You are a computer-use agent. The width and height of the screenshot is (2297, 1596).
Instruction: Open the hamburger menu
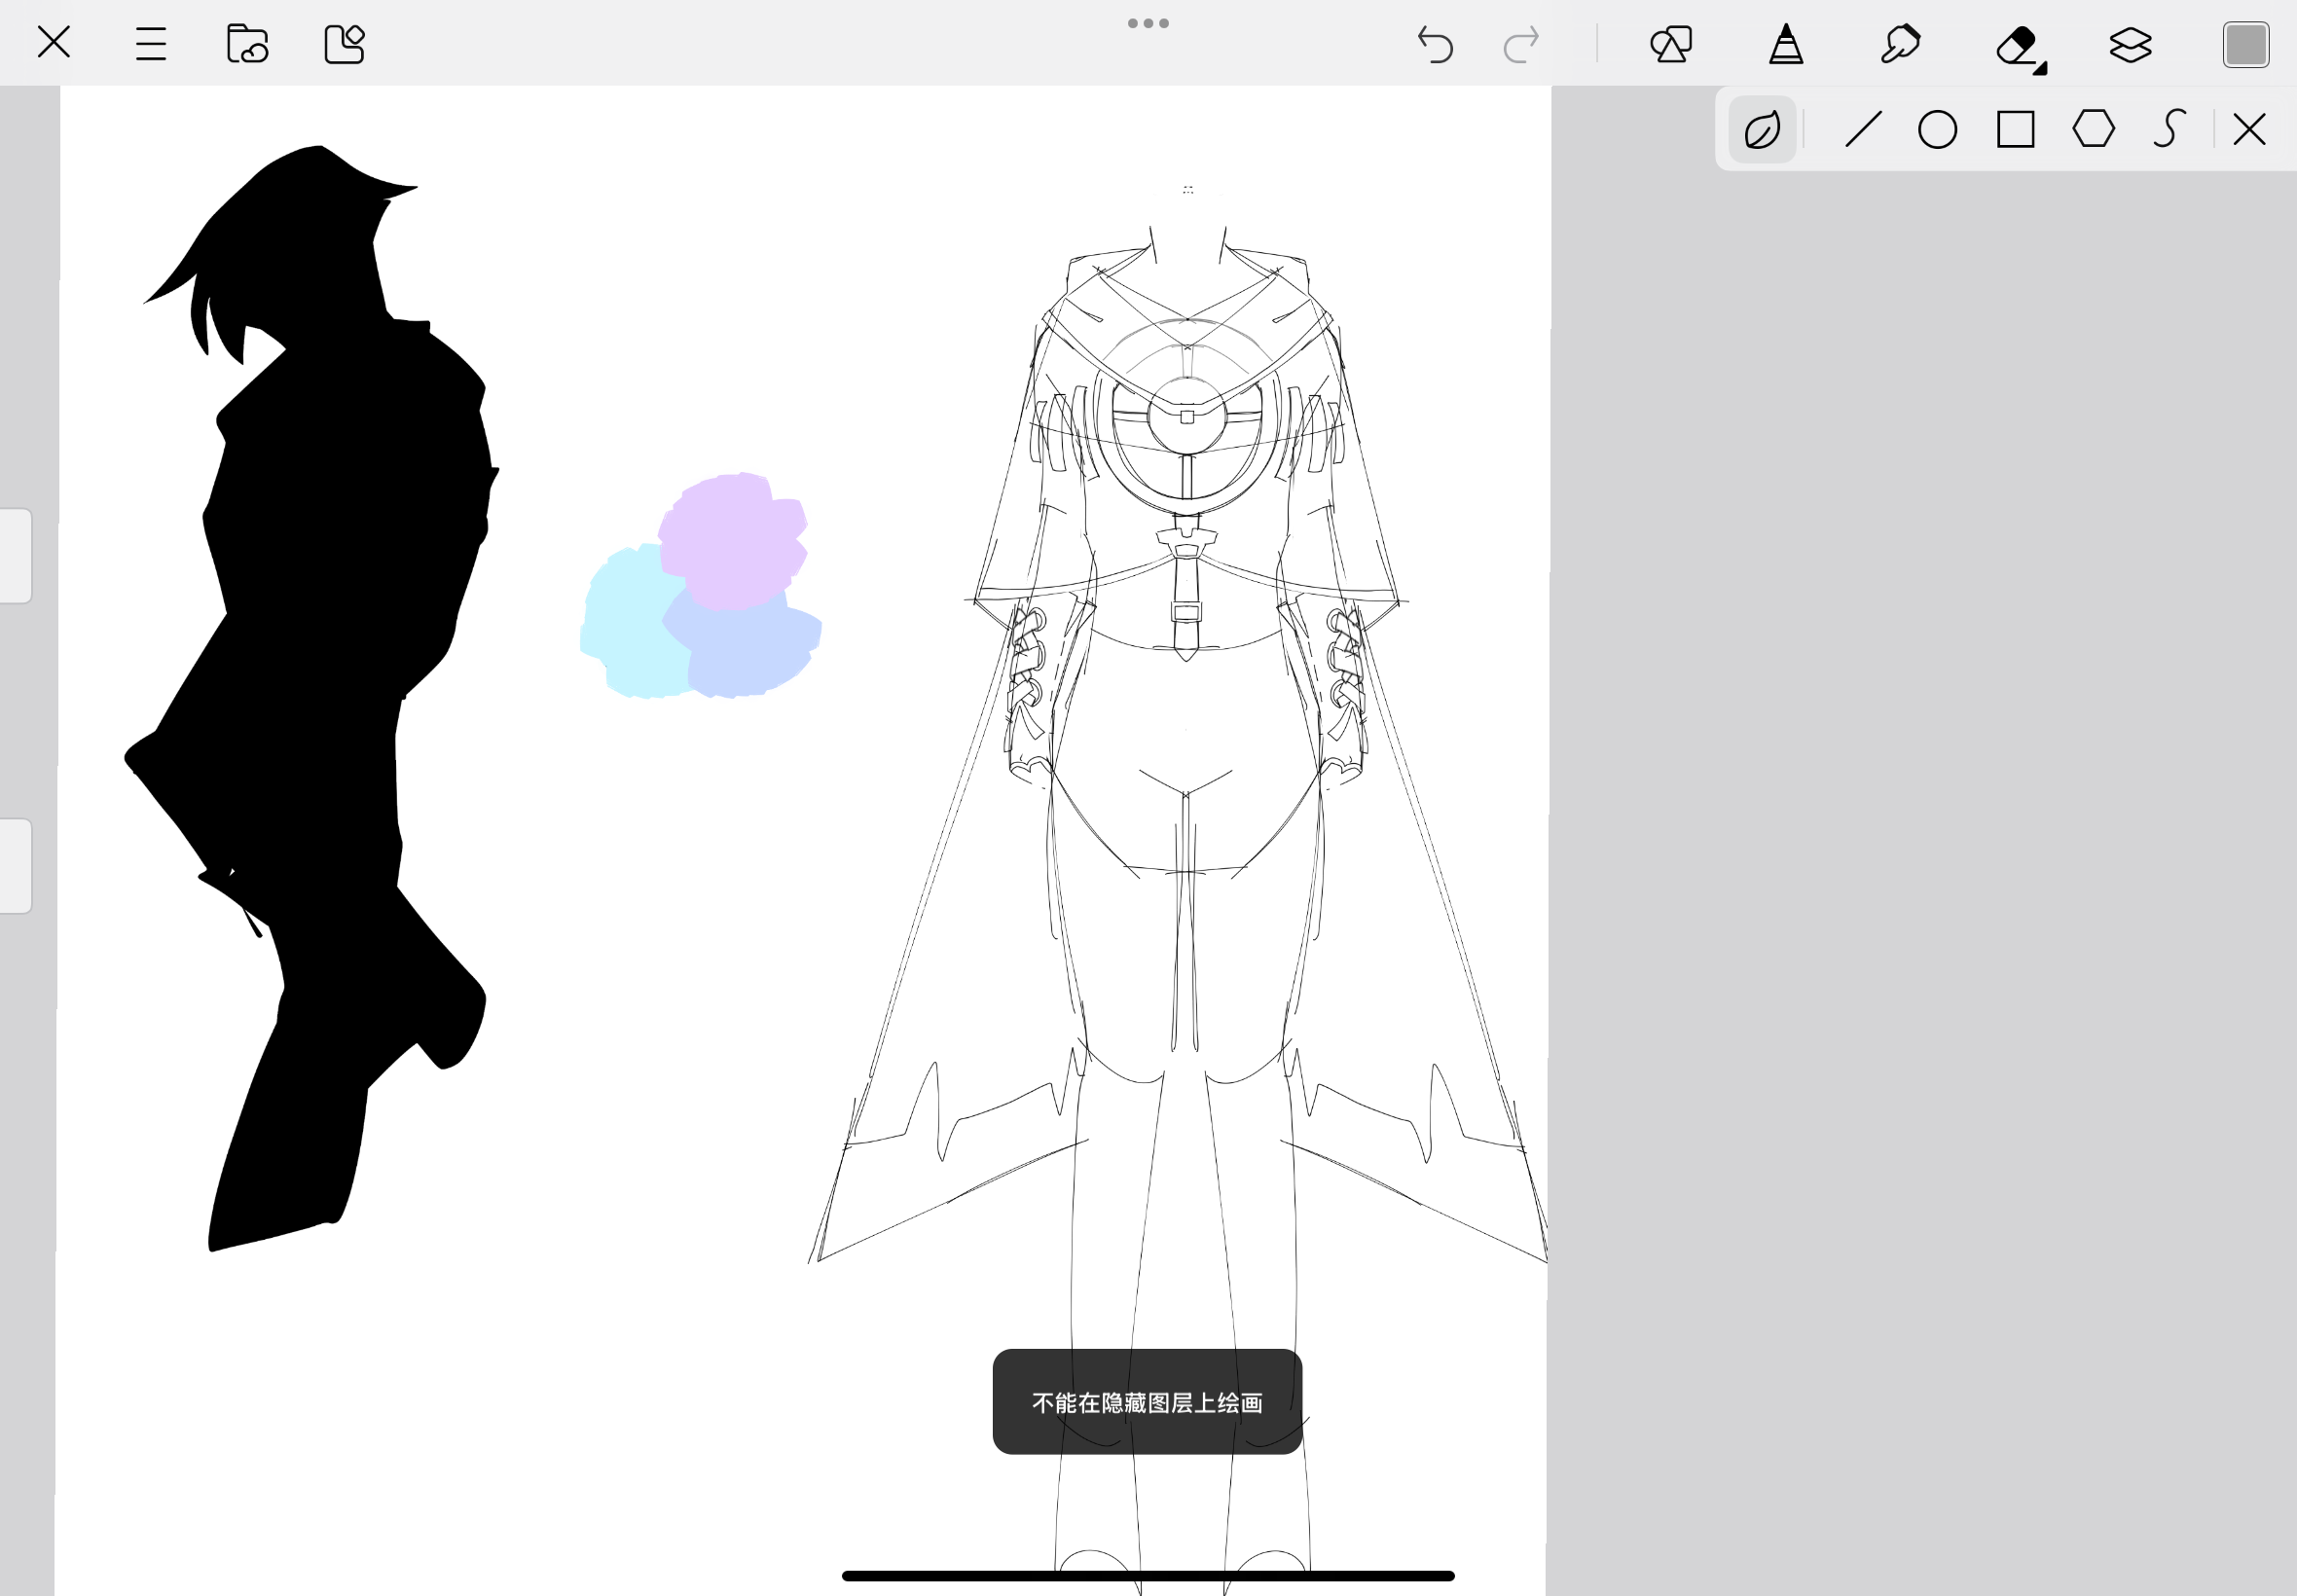[x=151, y=44]
